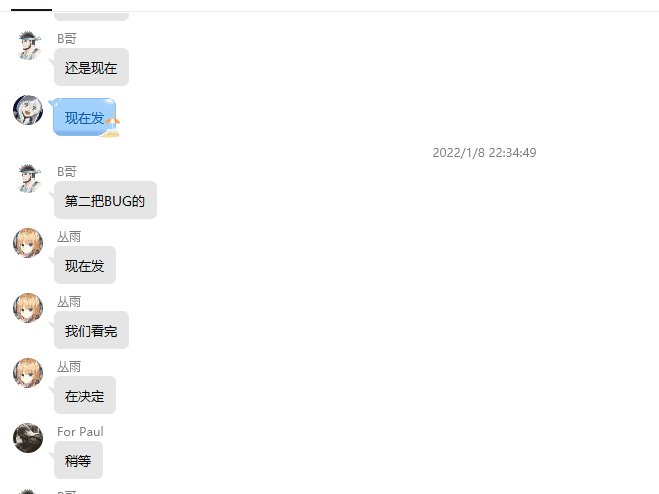Select the underlined tab at top left
The width and height of the screenshot is (659, 494).
click(x=32, y=5)
